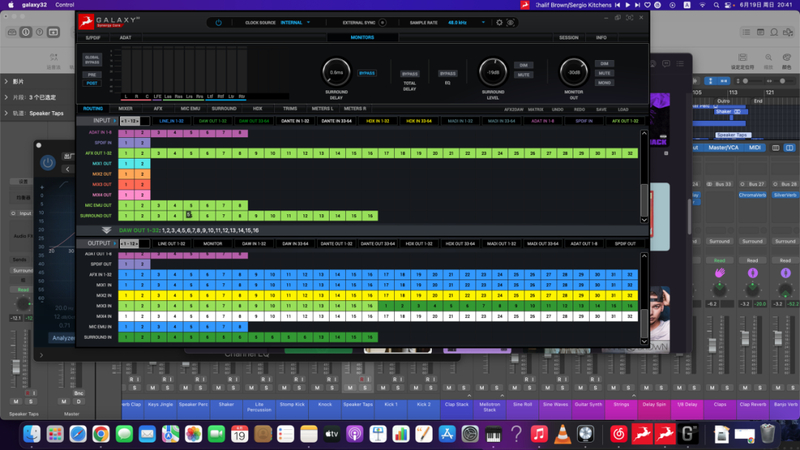Screen dimensions: 800x450
Task: Switch to MIXER tab
Action: point(126,109)
